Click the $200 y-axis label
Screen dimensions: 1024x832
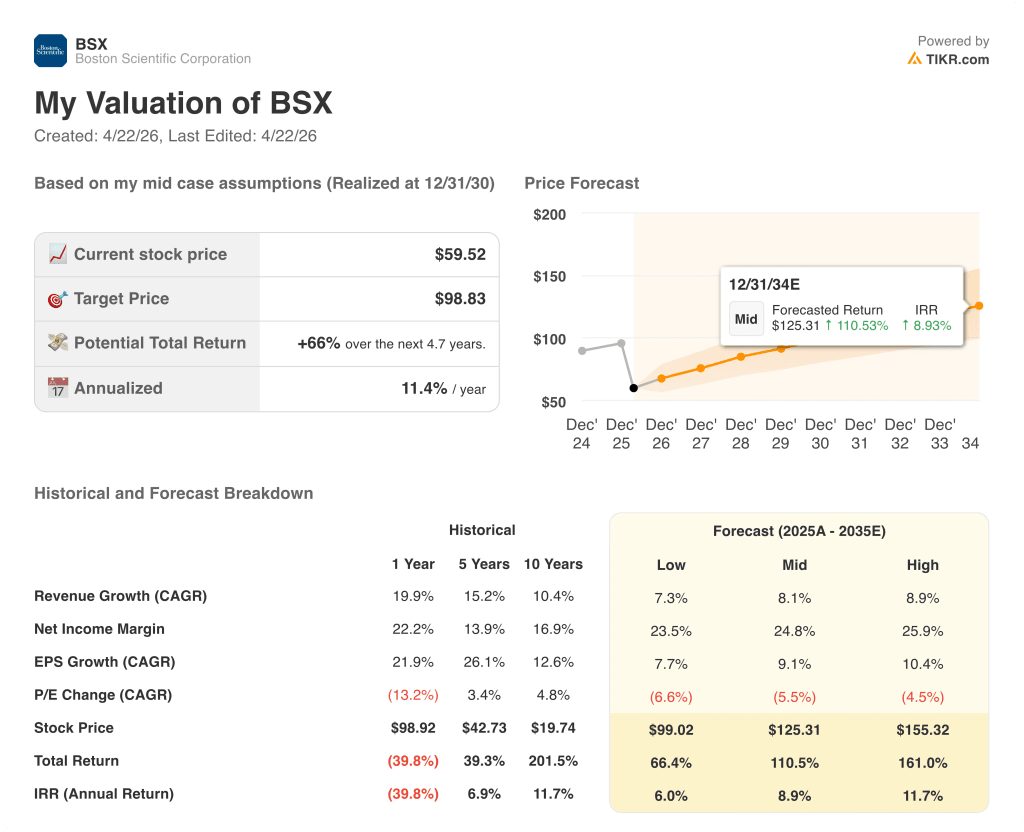549,214
